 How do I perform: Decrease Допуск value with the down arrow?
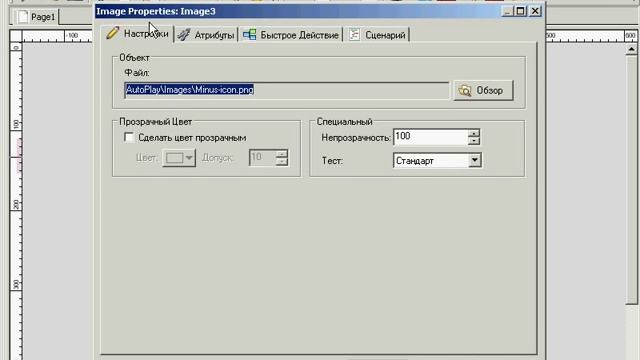point(282,162)
